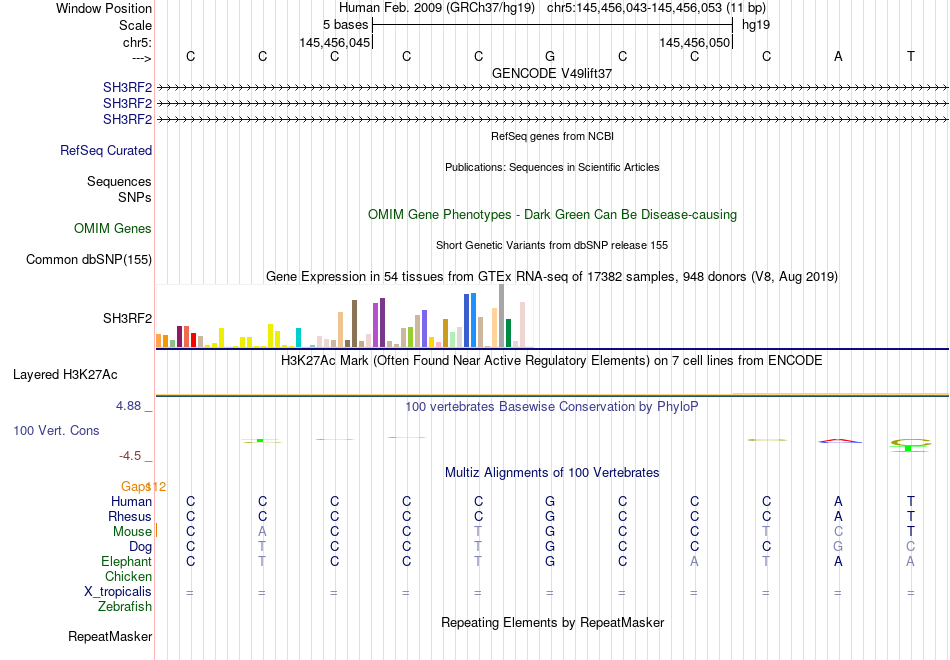Click the 'Common dbSNP(155)' track label
950x660 pixels.
(89, 259)
